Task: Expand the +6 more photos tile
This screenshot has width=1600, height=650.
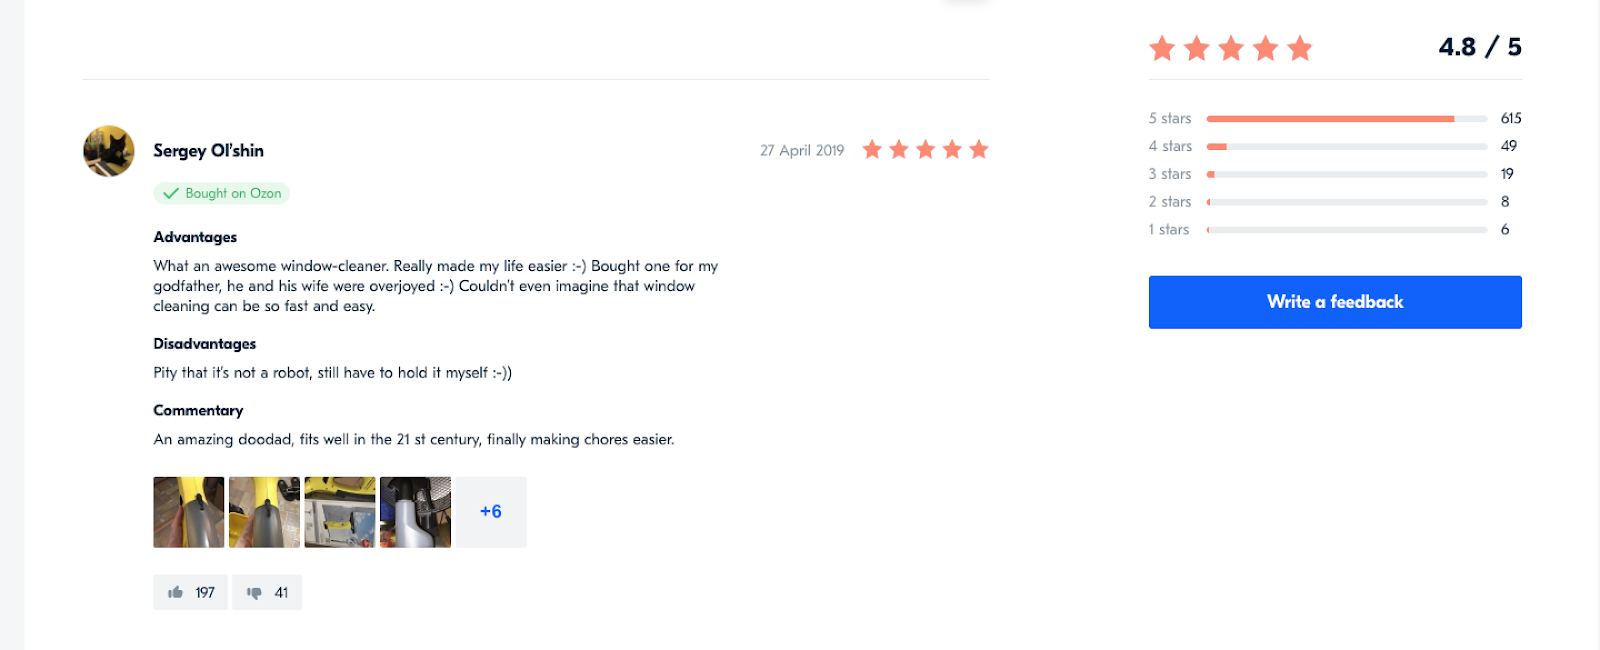Action: (x=491, y=512)
